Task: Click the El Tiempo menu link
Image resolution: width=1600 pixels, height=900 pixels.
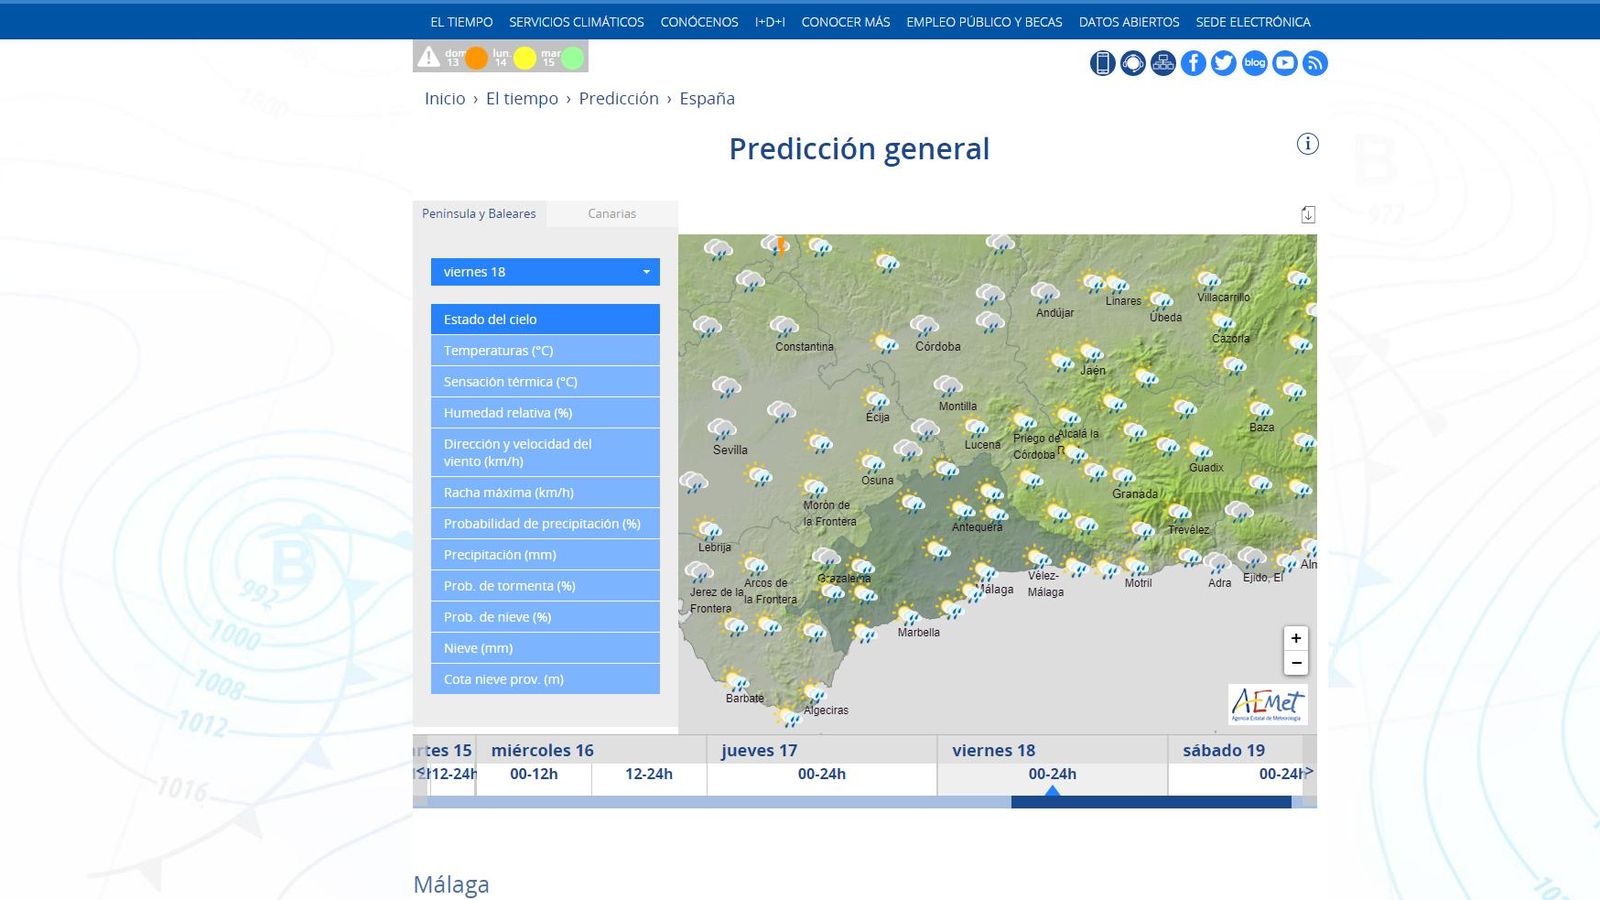Action: pos(460,21)
